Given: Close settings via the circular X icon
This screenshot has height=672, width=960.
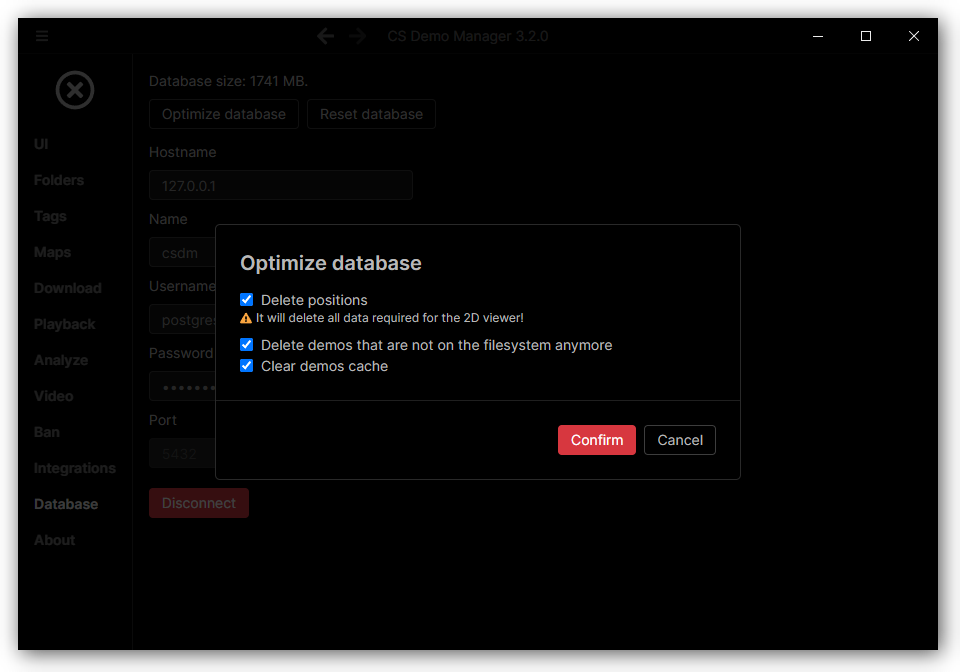Looking at the screenshot, I should (75, 90).
